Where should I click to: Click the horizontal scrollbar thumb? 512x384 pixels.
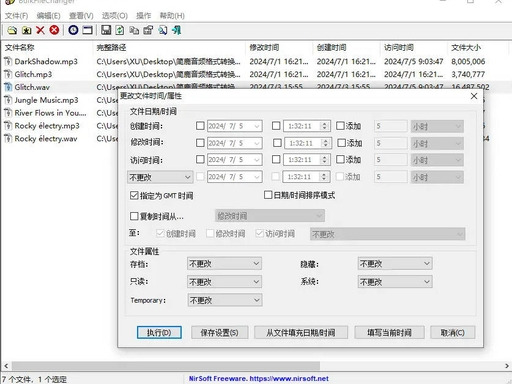(166, 366)
